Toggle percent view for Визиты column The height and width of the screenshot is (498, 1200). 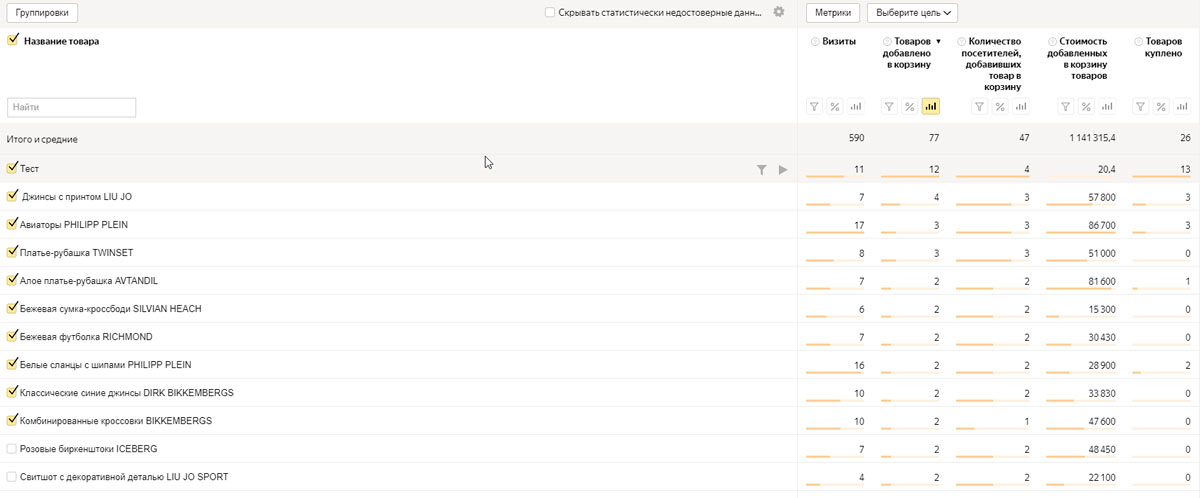[x=835, y=107]
